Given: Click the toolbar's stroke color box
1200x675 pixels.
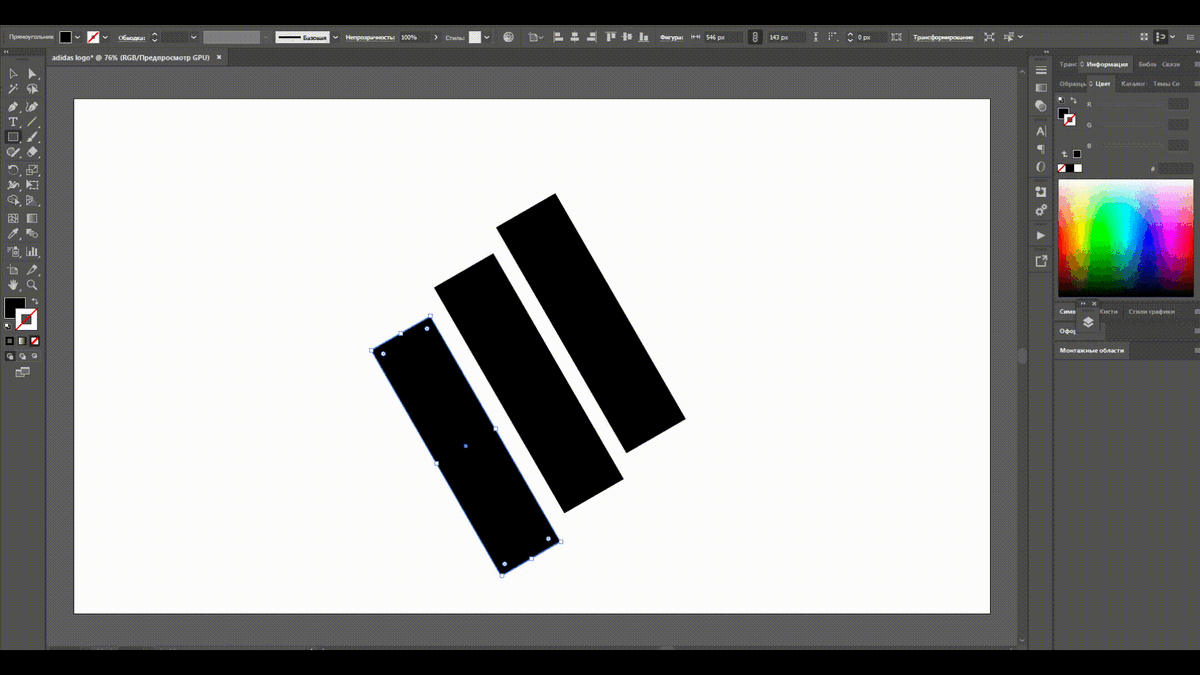Looking at the screenshot, I should 28,320.
